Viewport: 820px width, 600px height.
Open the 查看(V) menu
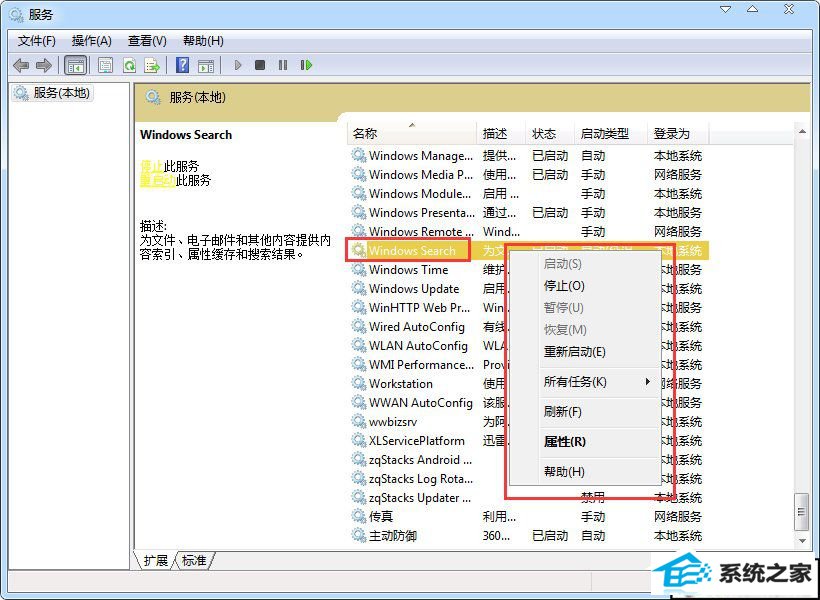(x=147, y=41)
